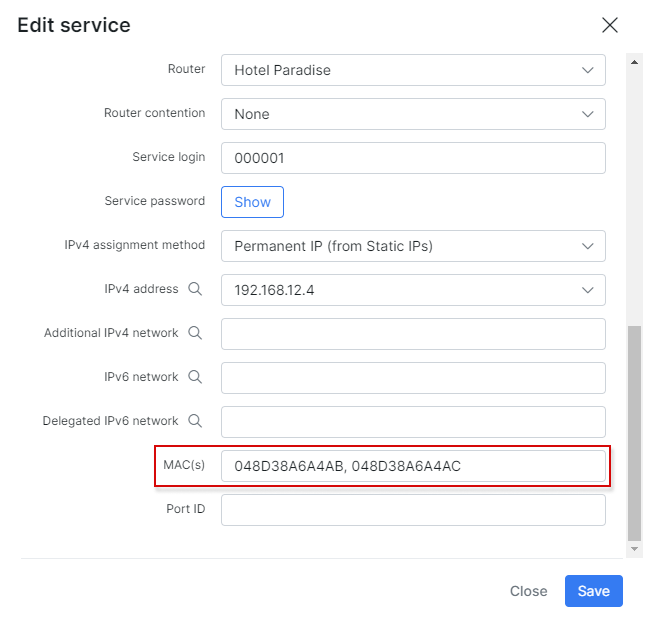Screen dimensions: 646x622
Task: Focus the Port ID input field
Action: click(413, 510)
